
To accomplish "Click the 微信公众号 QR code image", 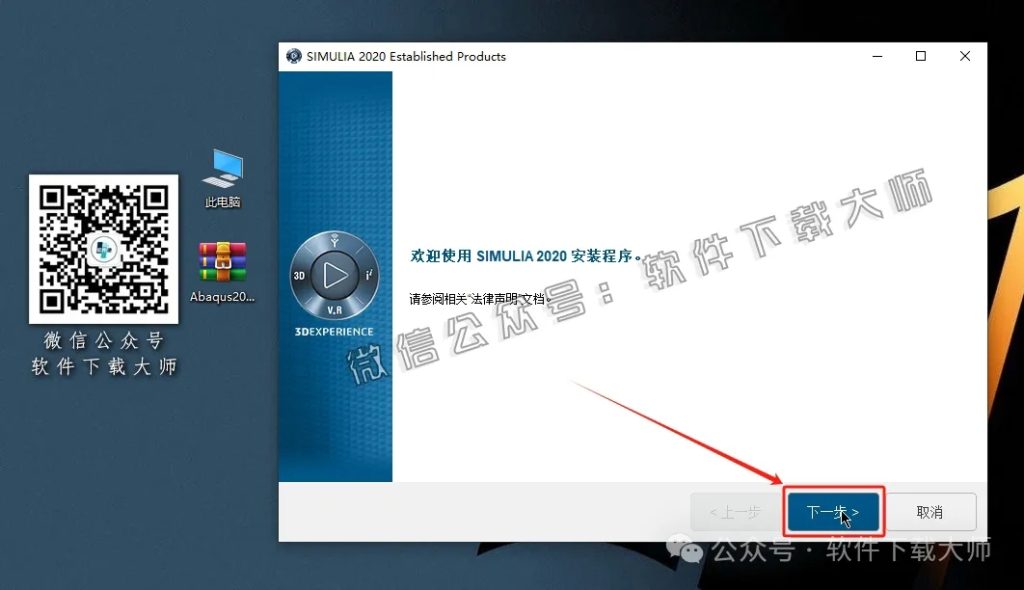I will [103, 247].
